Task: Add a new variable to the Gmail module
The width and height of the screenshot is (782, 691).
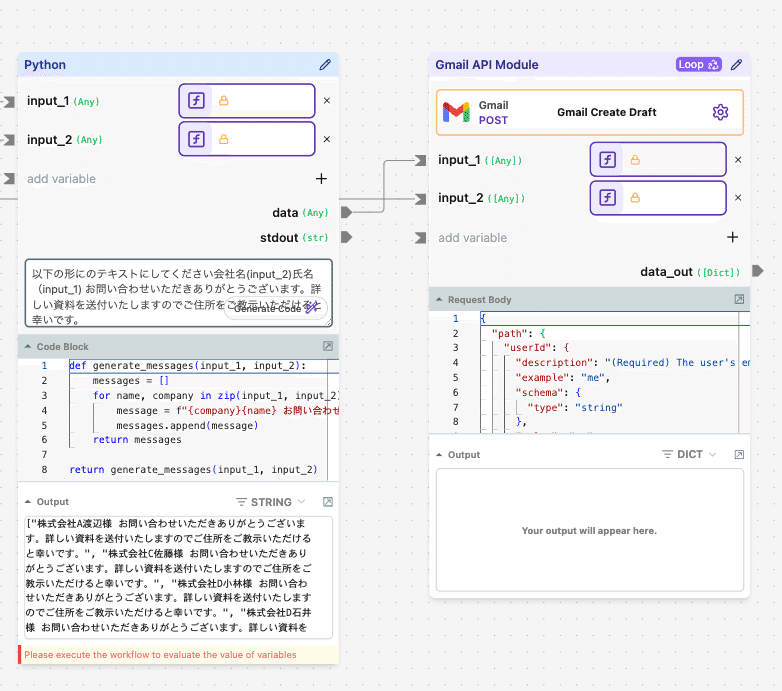Action: pos(732,238)
